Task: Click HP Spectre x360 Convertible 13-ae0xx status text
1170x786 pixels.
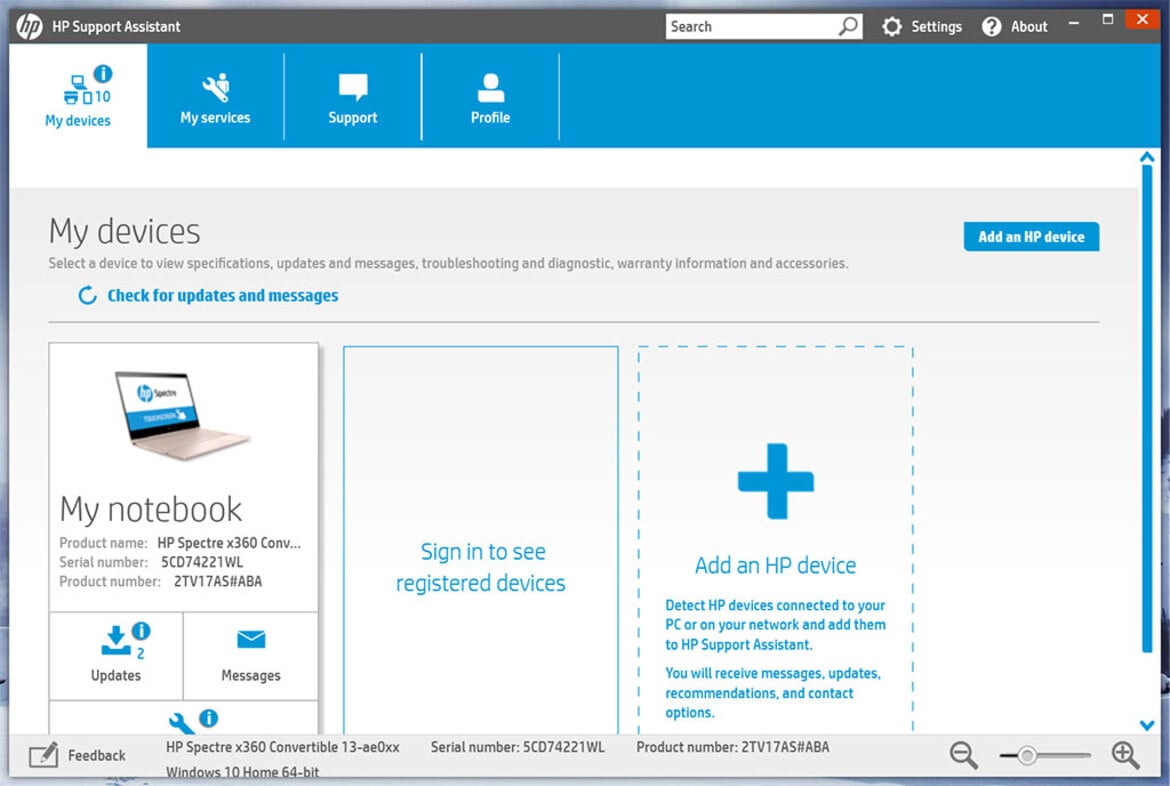Action: pyautogui.click(x=283, y=747)
